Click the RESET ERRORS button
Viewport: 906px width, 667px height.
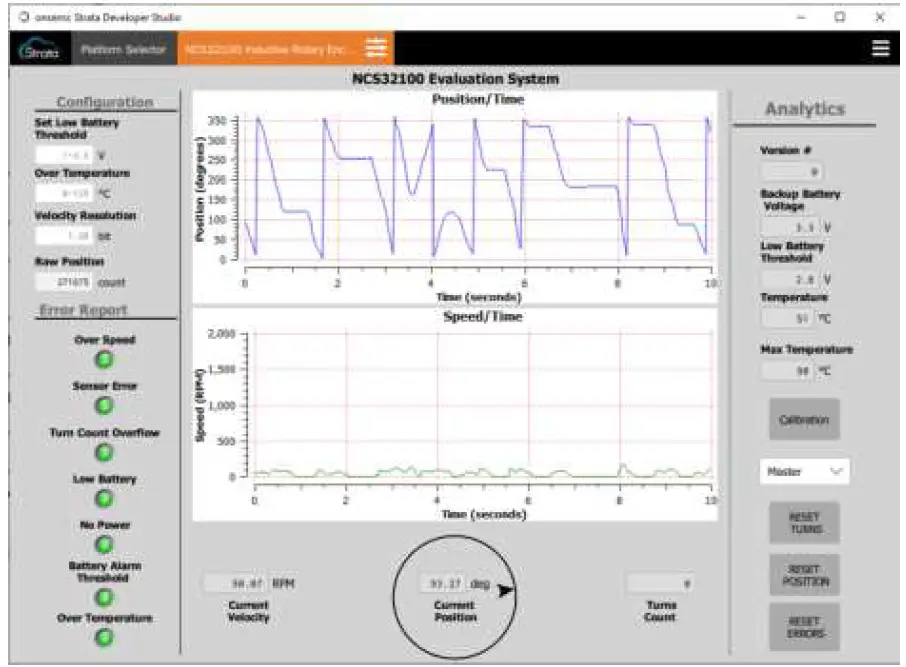point(806,625)
